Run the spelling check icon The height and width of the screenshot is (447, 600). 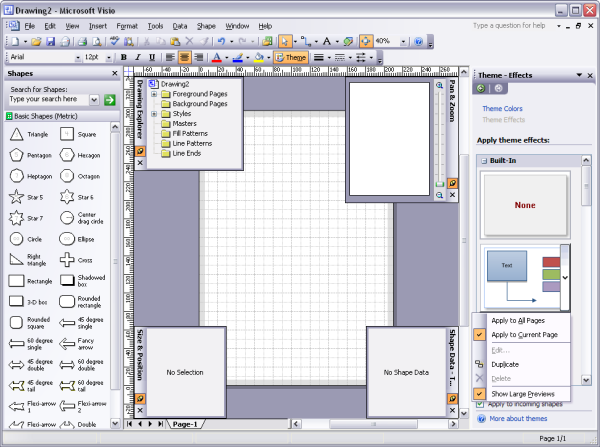click(114, 41)
